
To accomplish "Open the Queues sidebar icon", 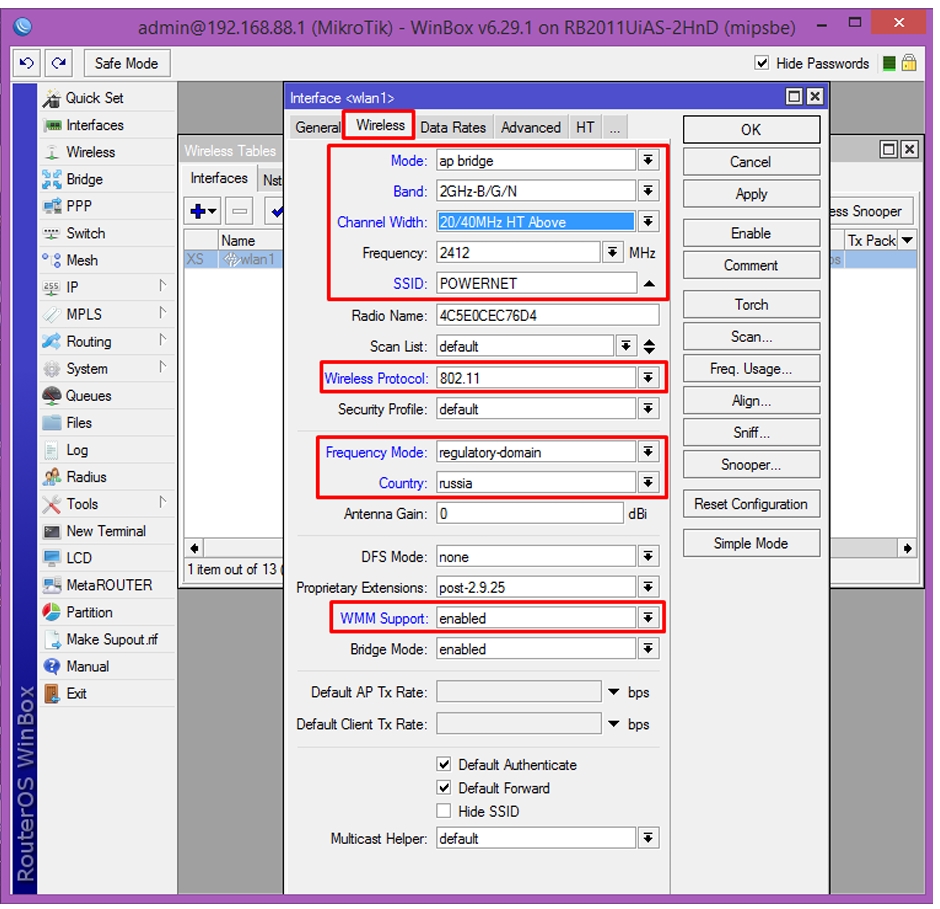I will click(x=52, y=396).
